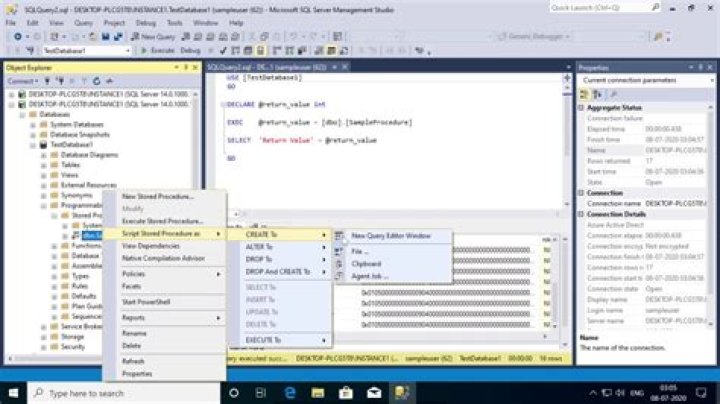This screenshot has width=720, height=404.
Task: Choose New Stored Procedure from context menu
Action: 158,196
